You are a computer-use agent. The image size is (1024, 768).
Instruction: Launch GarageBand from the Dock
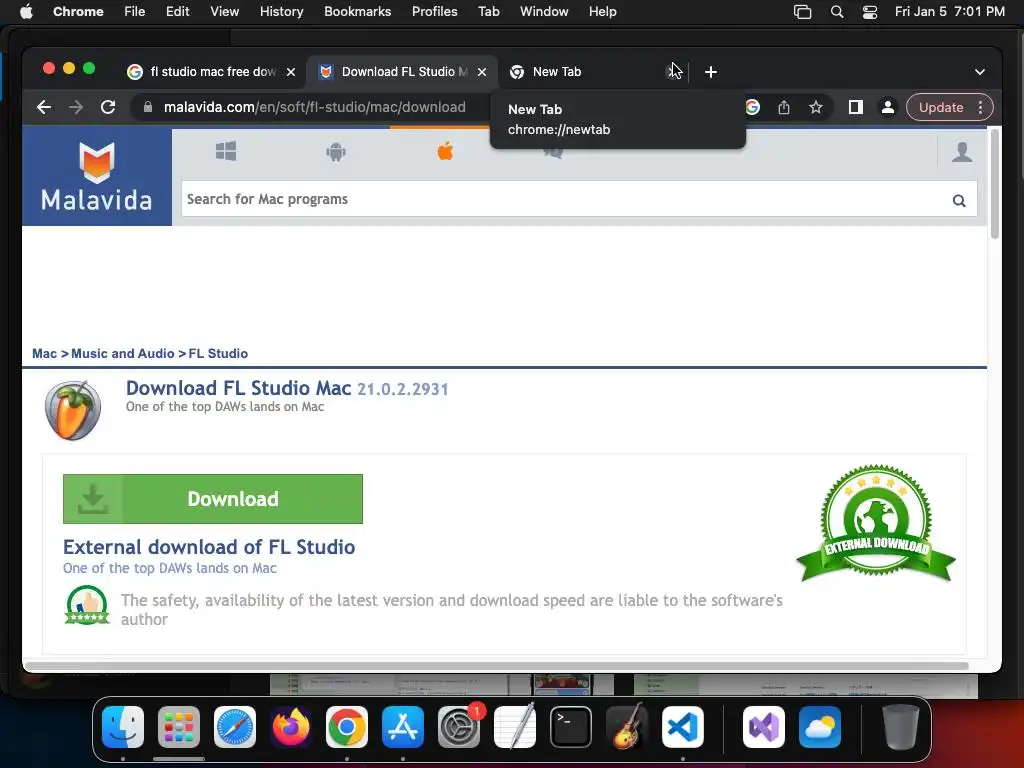coord(627,727)
